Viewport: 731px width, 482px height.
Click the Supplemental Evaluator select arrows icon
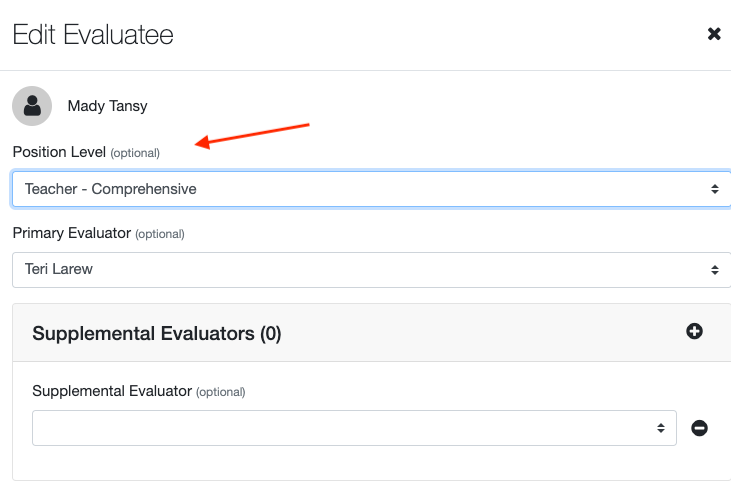(x=661, y=428)
